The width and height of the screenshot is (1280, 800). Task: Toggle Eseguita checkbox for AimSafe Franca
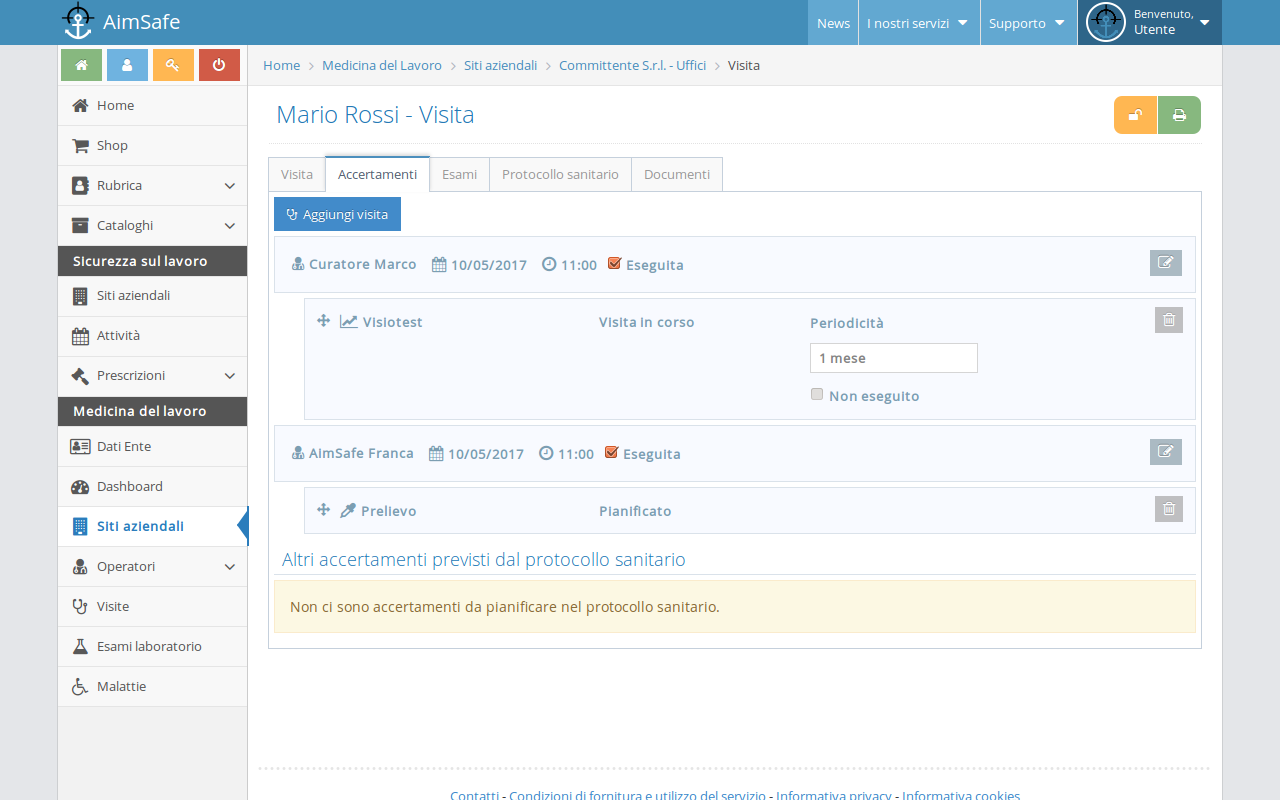[x=612, y=452]
